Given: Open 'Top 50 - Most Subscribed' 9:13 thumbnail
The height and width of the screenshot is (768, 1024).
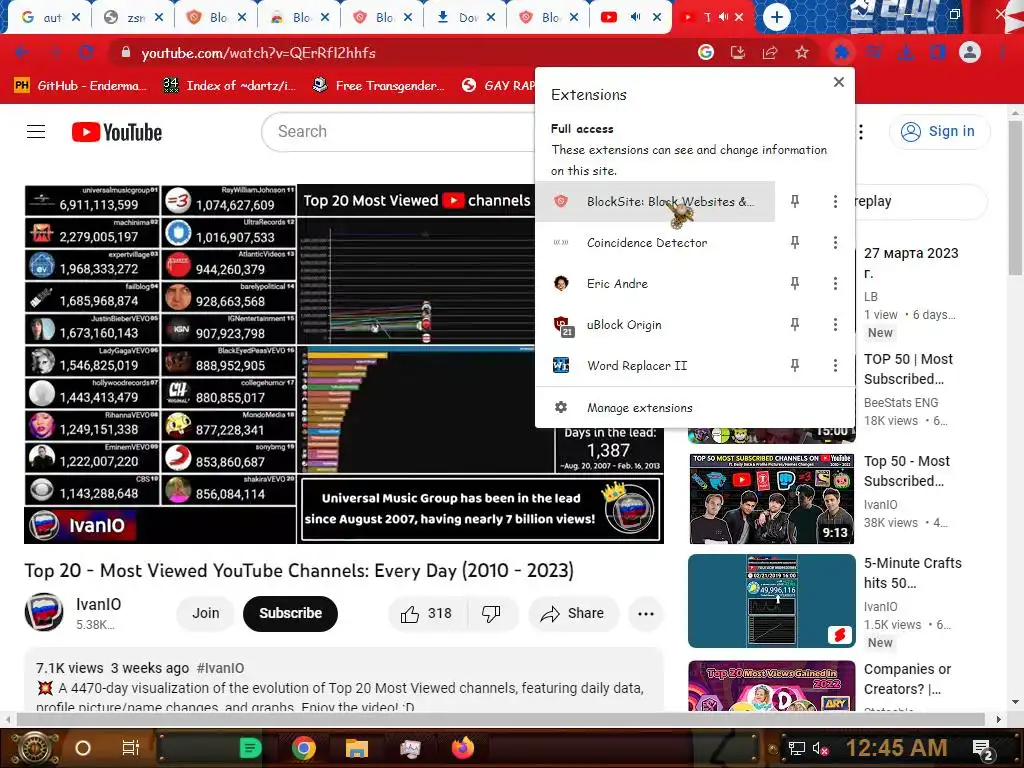Looking at the screenshot, I should (771, 498).
